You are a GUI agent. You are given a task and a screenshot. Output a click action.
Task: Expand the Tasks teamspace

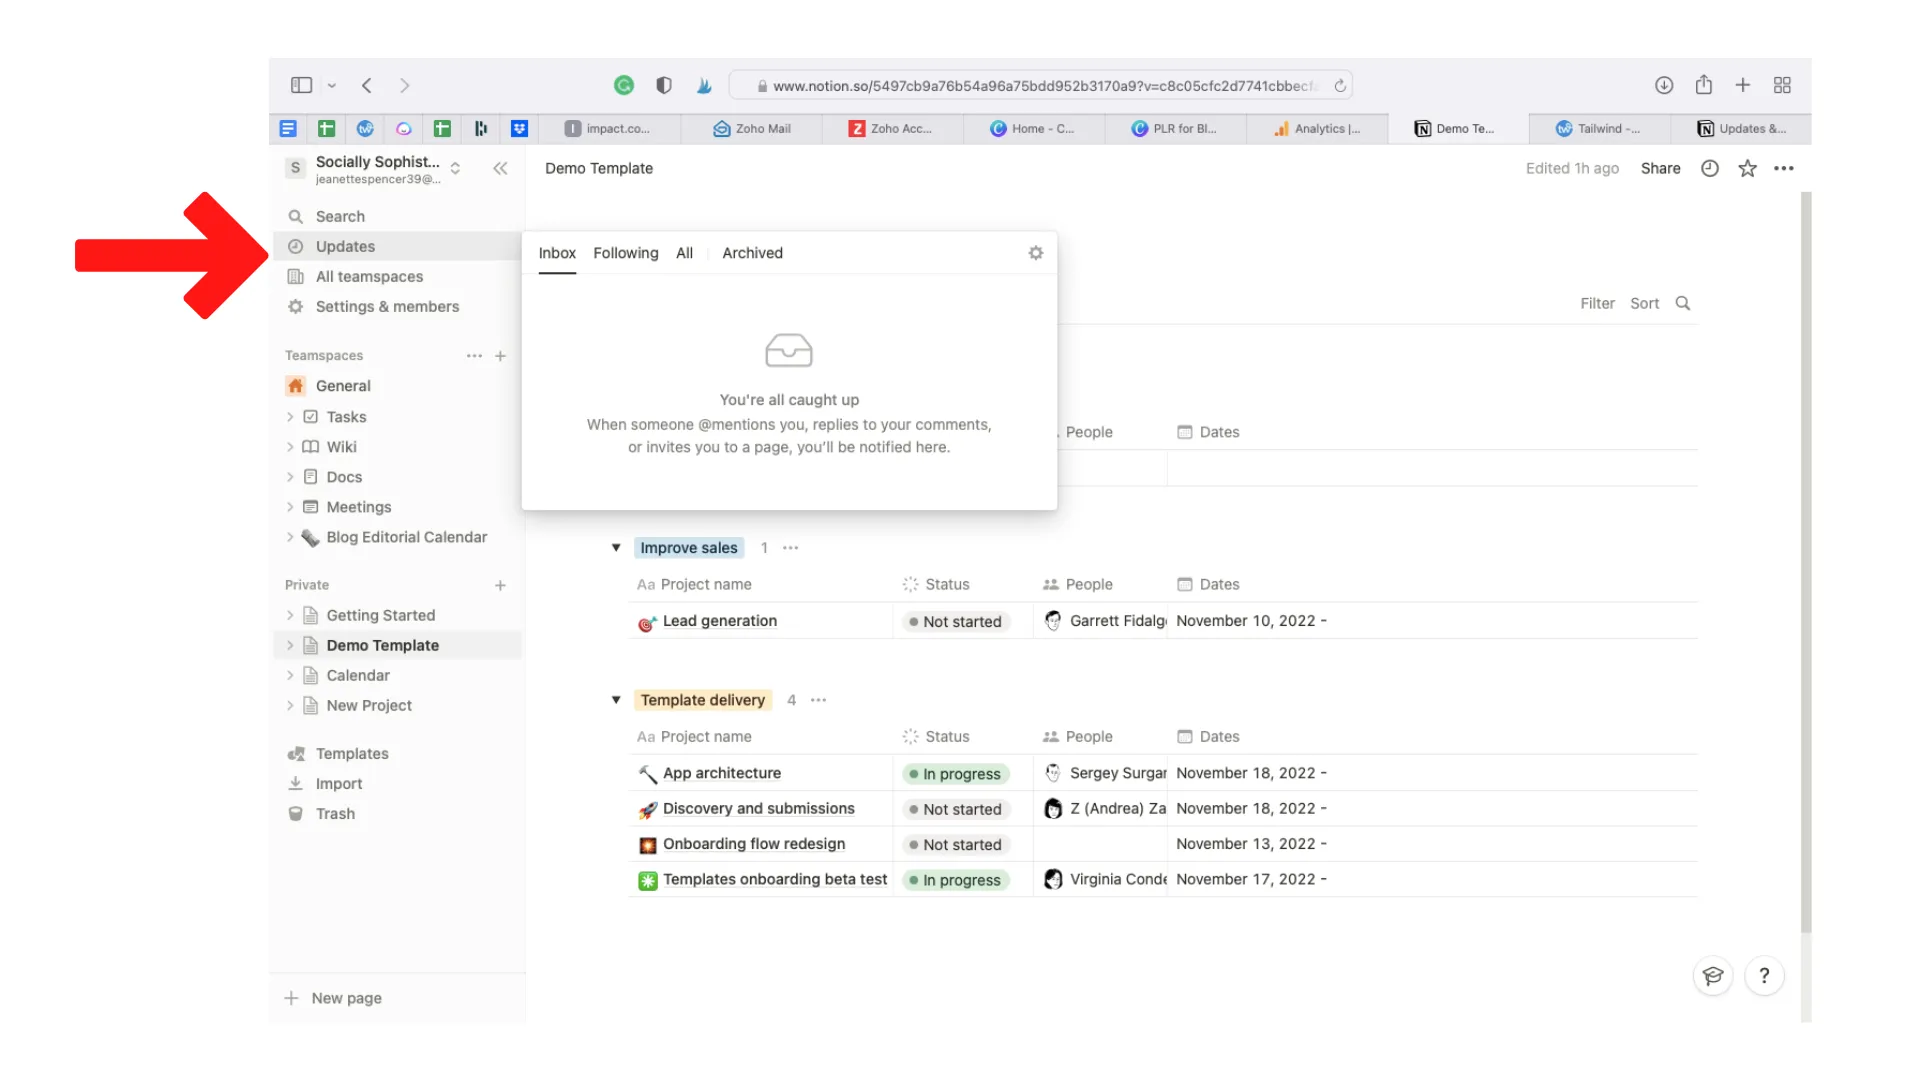point(290,416)
